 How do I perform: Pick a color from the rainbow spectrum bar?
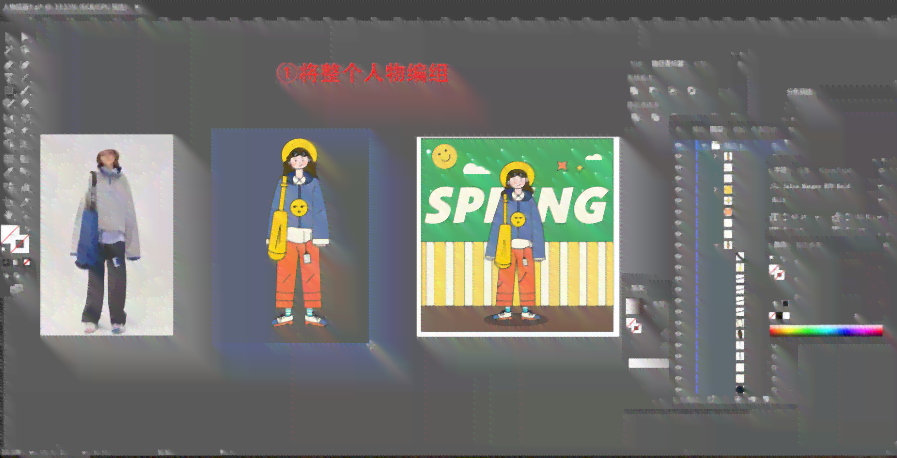825,330
